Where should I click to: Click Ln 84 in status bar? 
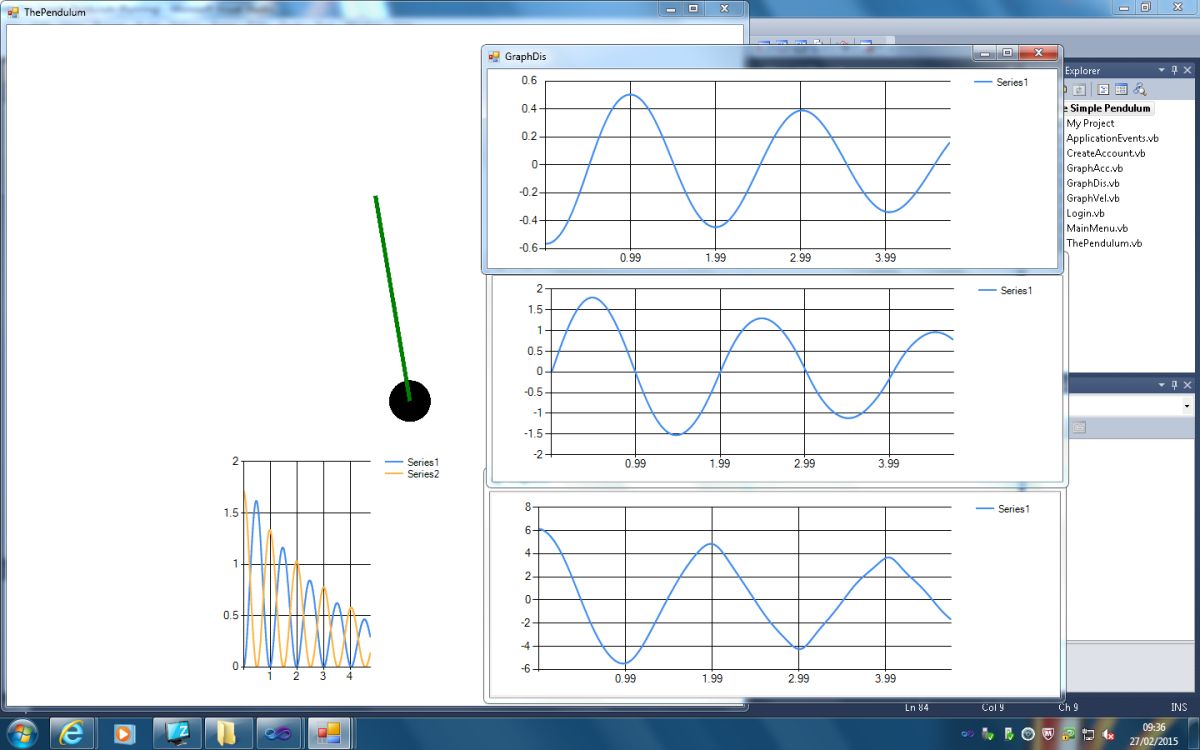(916, 707)
